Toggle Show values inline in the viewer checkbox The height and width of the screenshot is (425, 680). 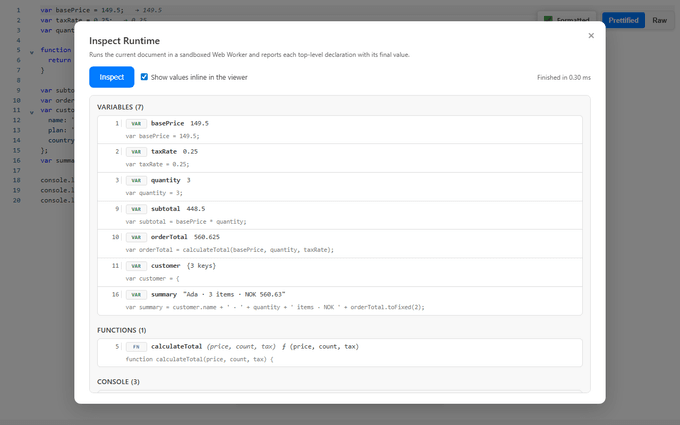(x=144, y=77)
